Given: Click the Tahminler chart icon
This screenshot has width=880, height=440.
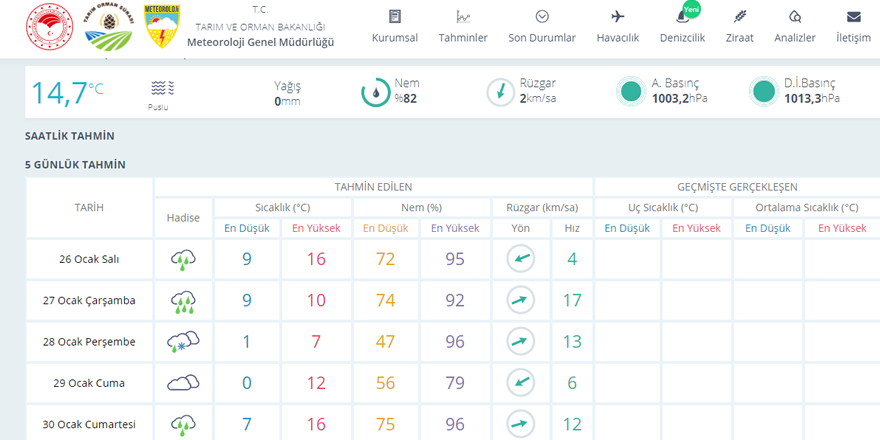Looking at the screenshot, I should pyautogui.click(x=463, y=17).
